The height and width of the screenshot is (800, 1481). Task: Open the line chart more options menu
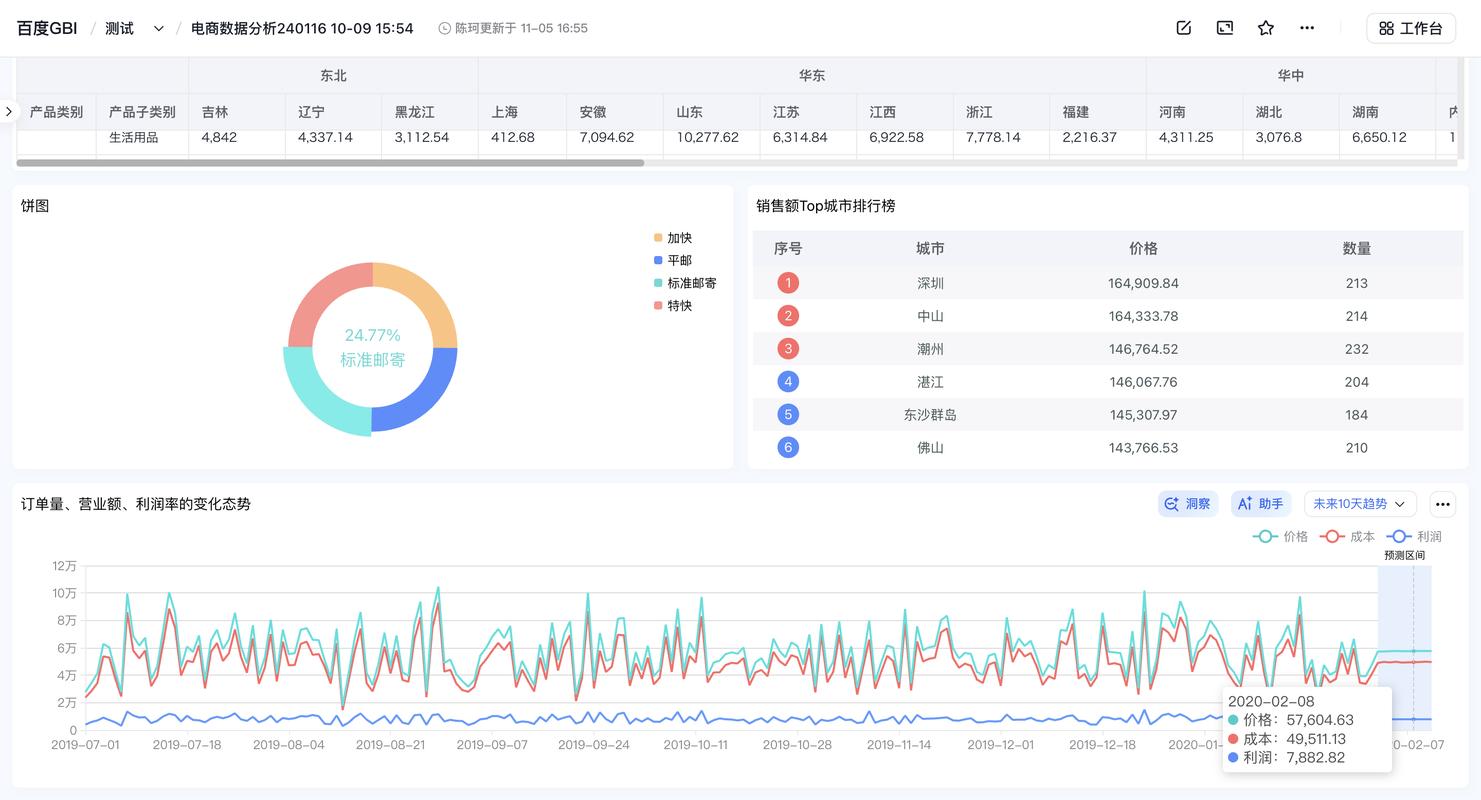pyautogui.click(x=1442, y=504)
